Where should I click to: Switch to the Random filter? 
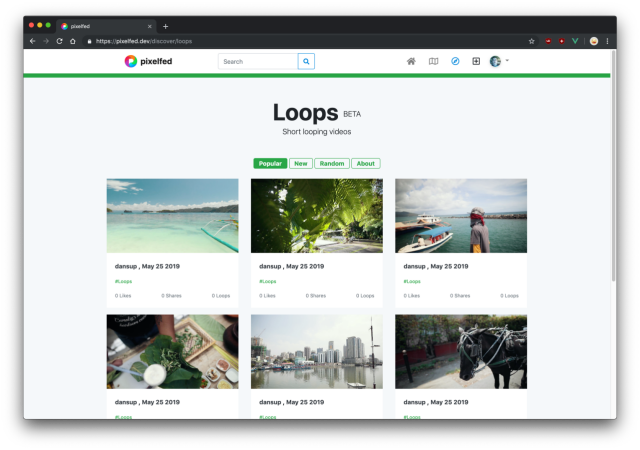[332, 163]
